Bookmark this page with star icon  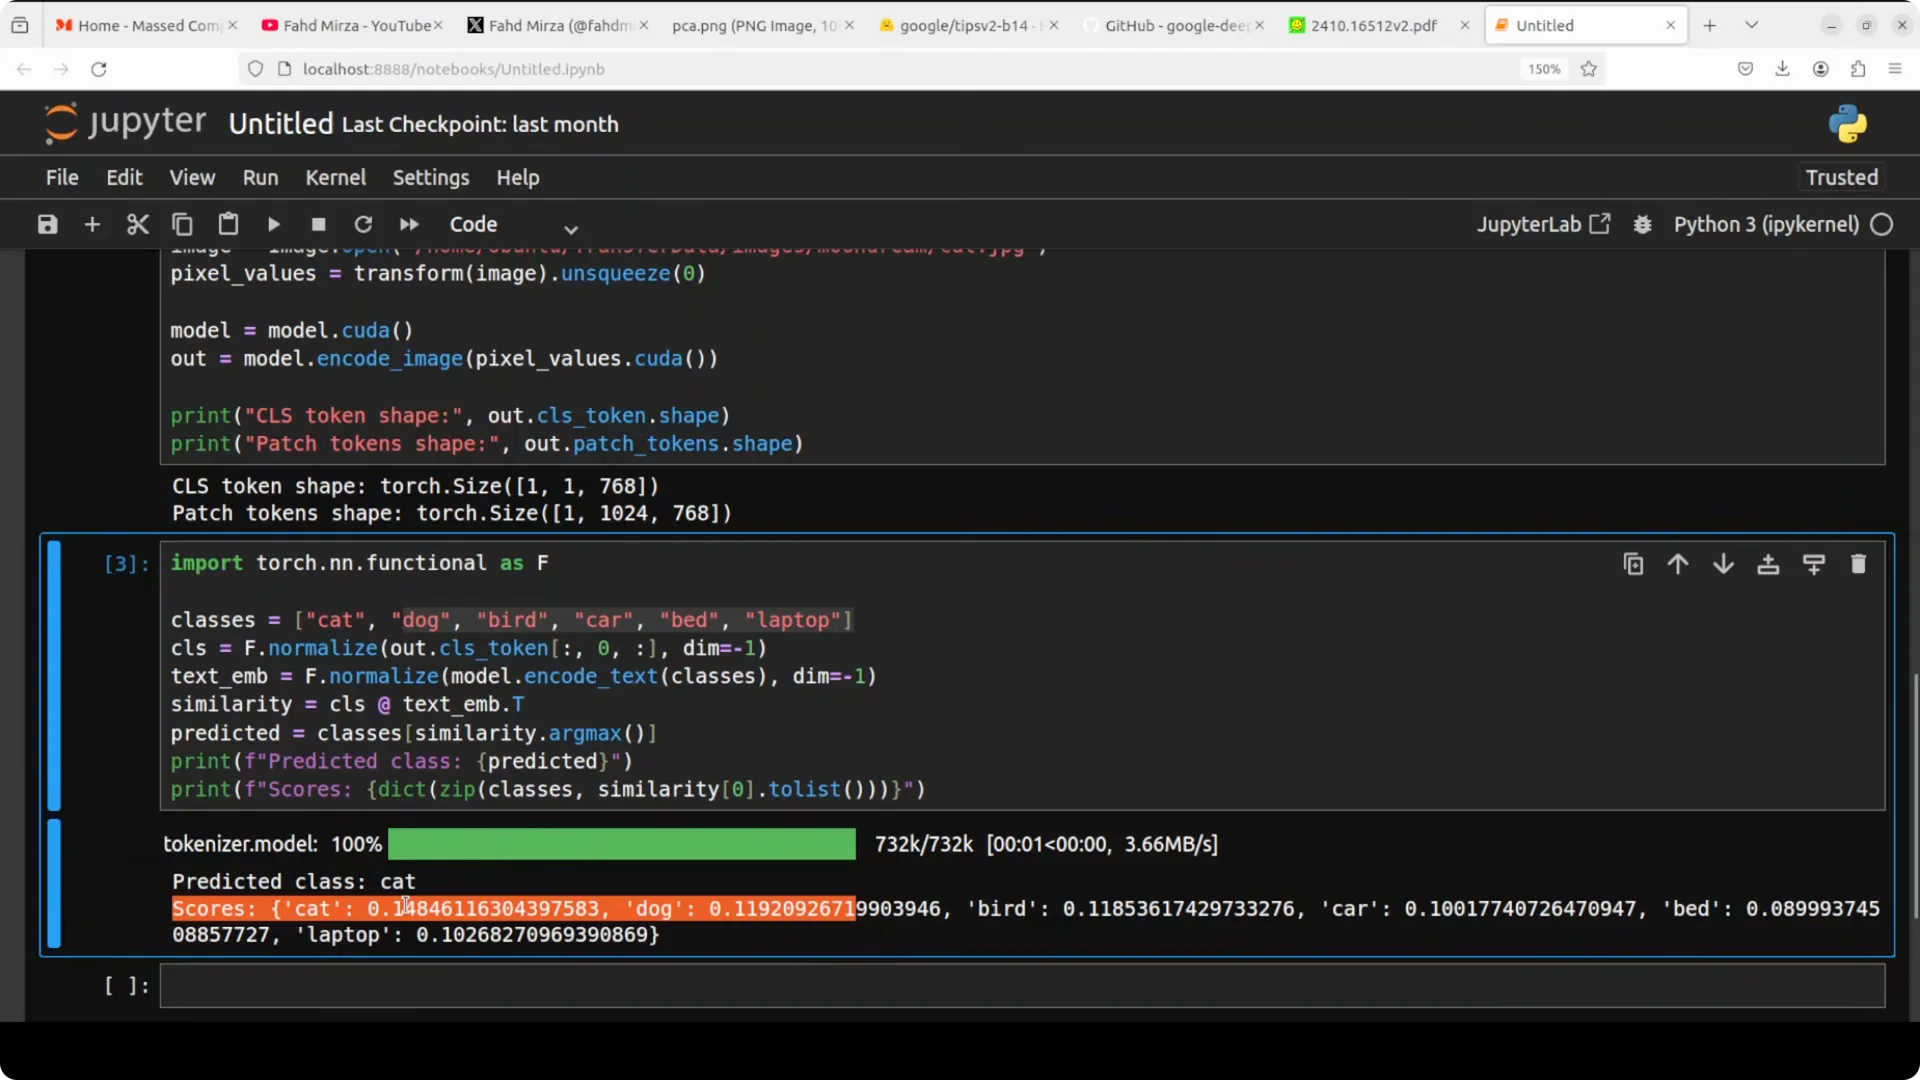(x=1588, y=69)
